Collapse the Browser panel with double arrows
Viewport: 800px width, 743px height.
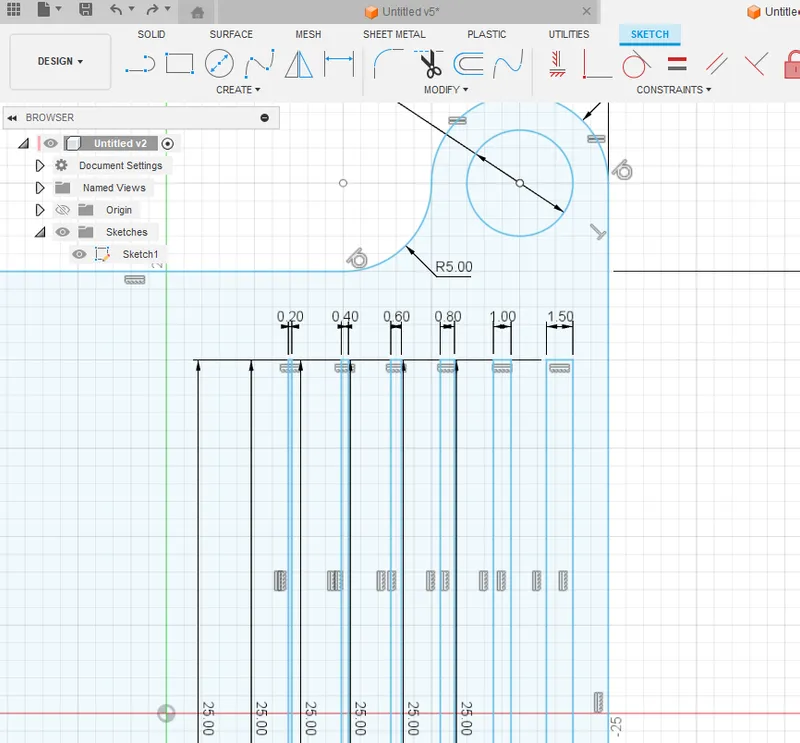pos(14,118)
